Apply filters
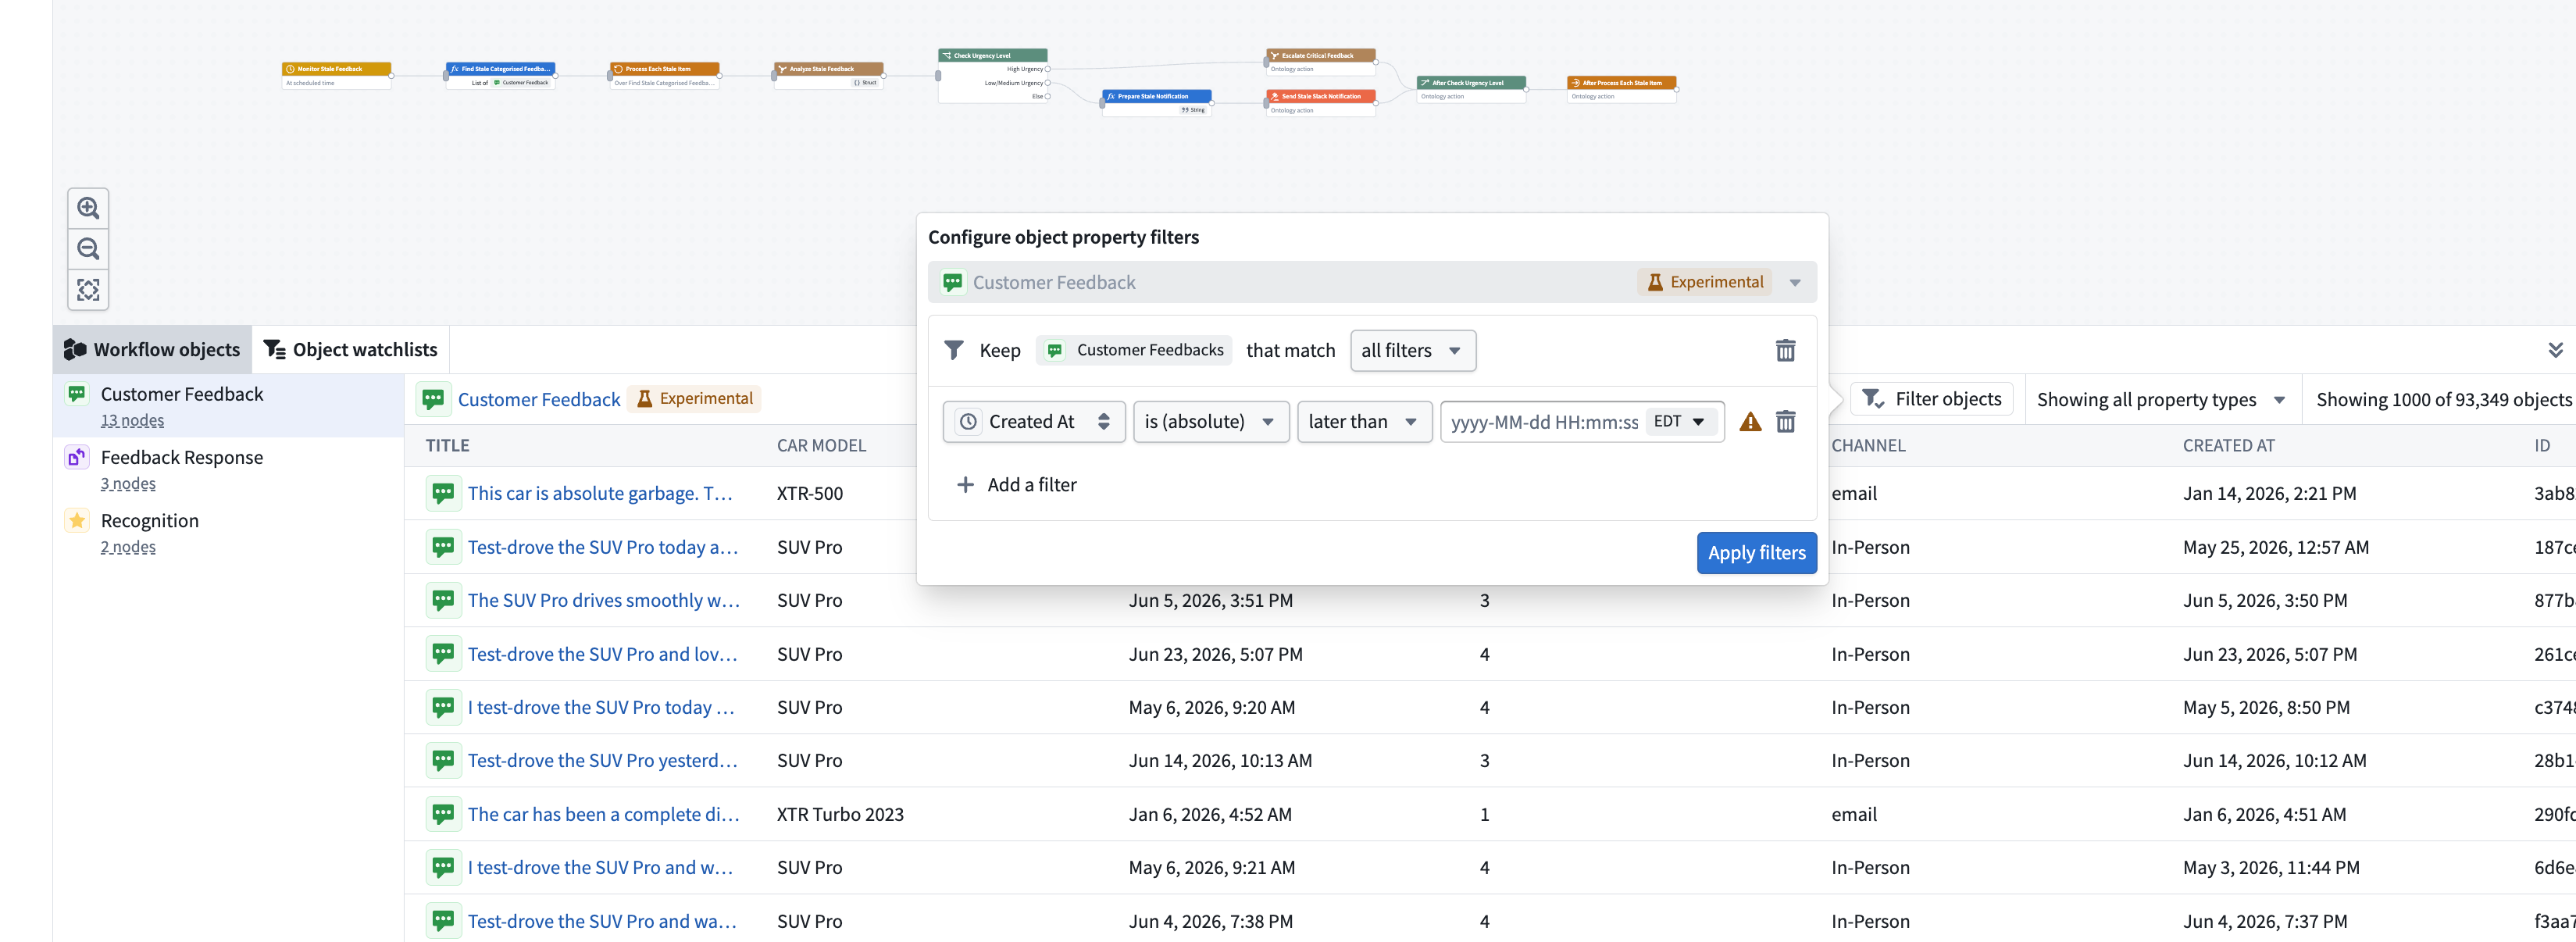Screen dimensions: 2576x942 point(1756,552)
